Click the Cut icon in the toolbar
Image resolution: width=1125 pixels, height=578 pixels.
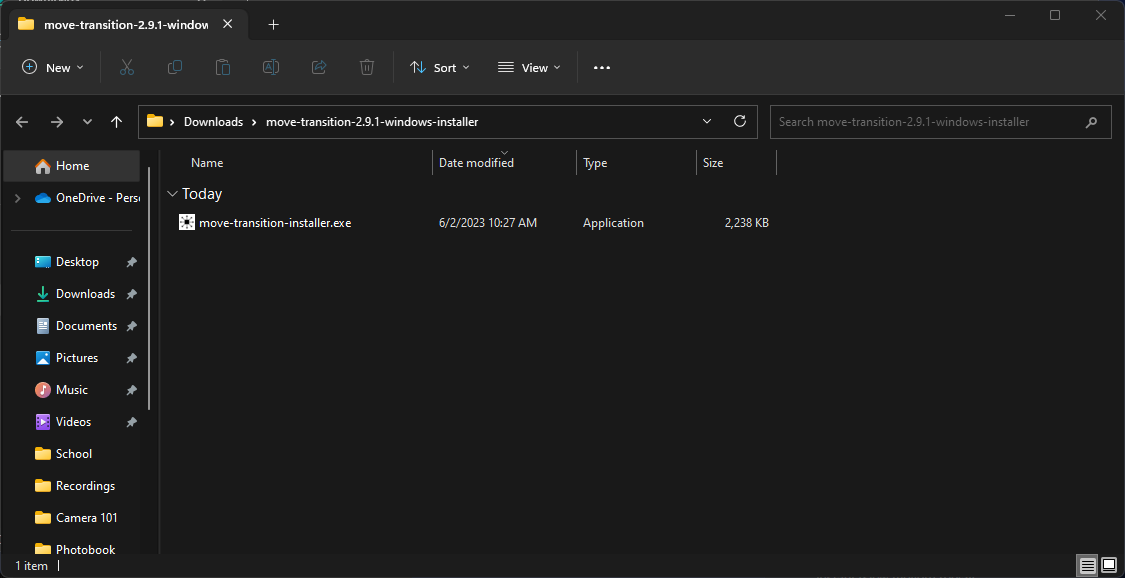tap(126, 67)
